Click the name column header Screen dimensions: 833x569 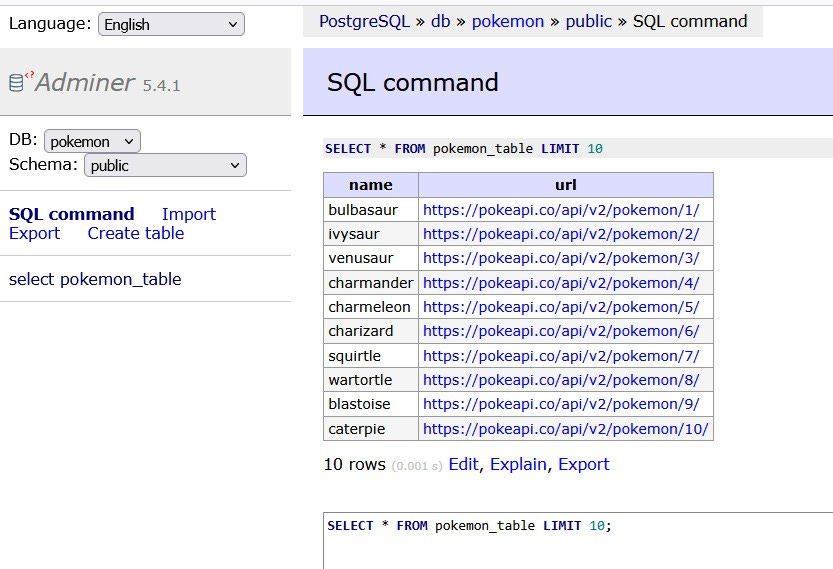pyautogui.click(x=371, y=185)
